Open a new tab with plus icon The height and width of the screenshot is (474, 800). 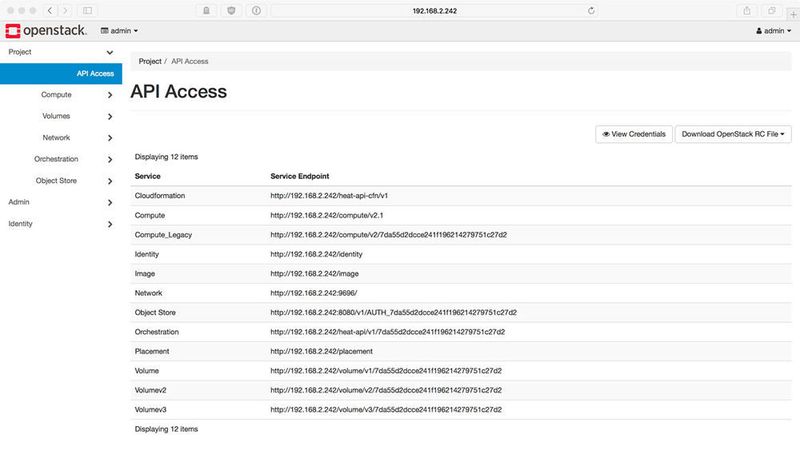point(793,14)
